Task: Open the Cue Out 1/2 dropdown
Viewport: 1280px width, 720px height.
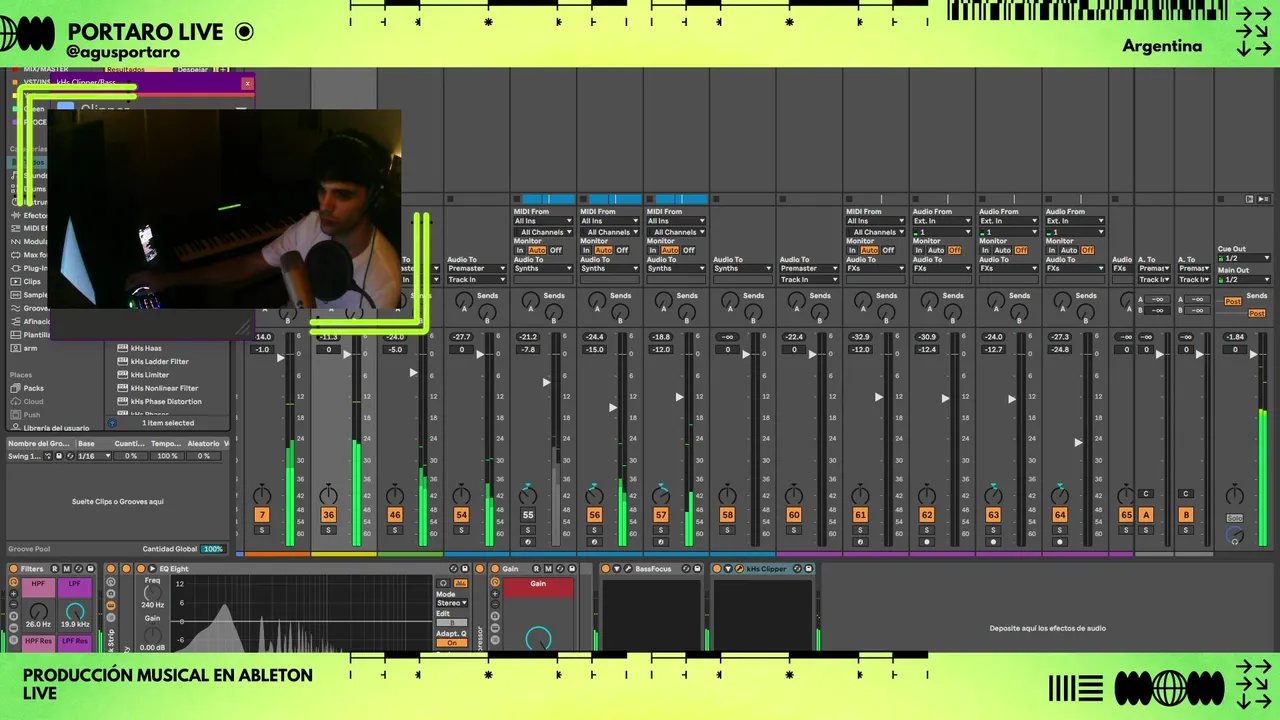Action: (x=1244, y=258)
